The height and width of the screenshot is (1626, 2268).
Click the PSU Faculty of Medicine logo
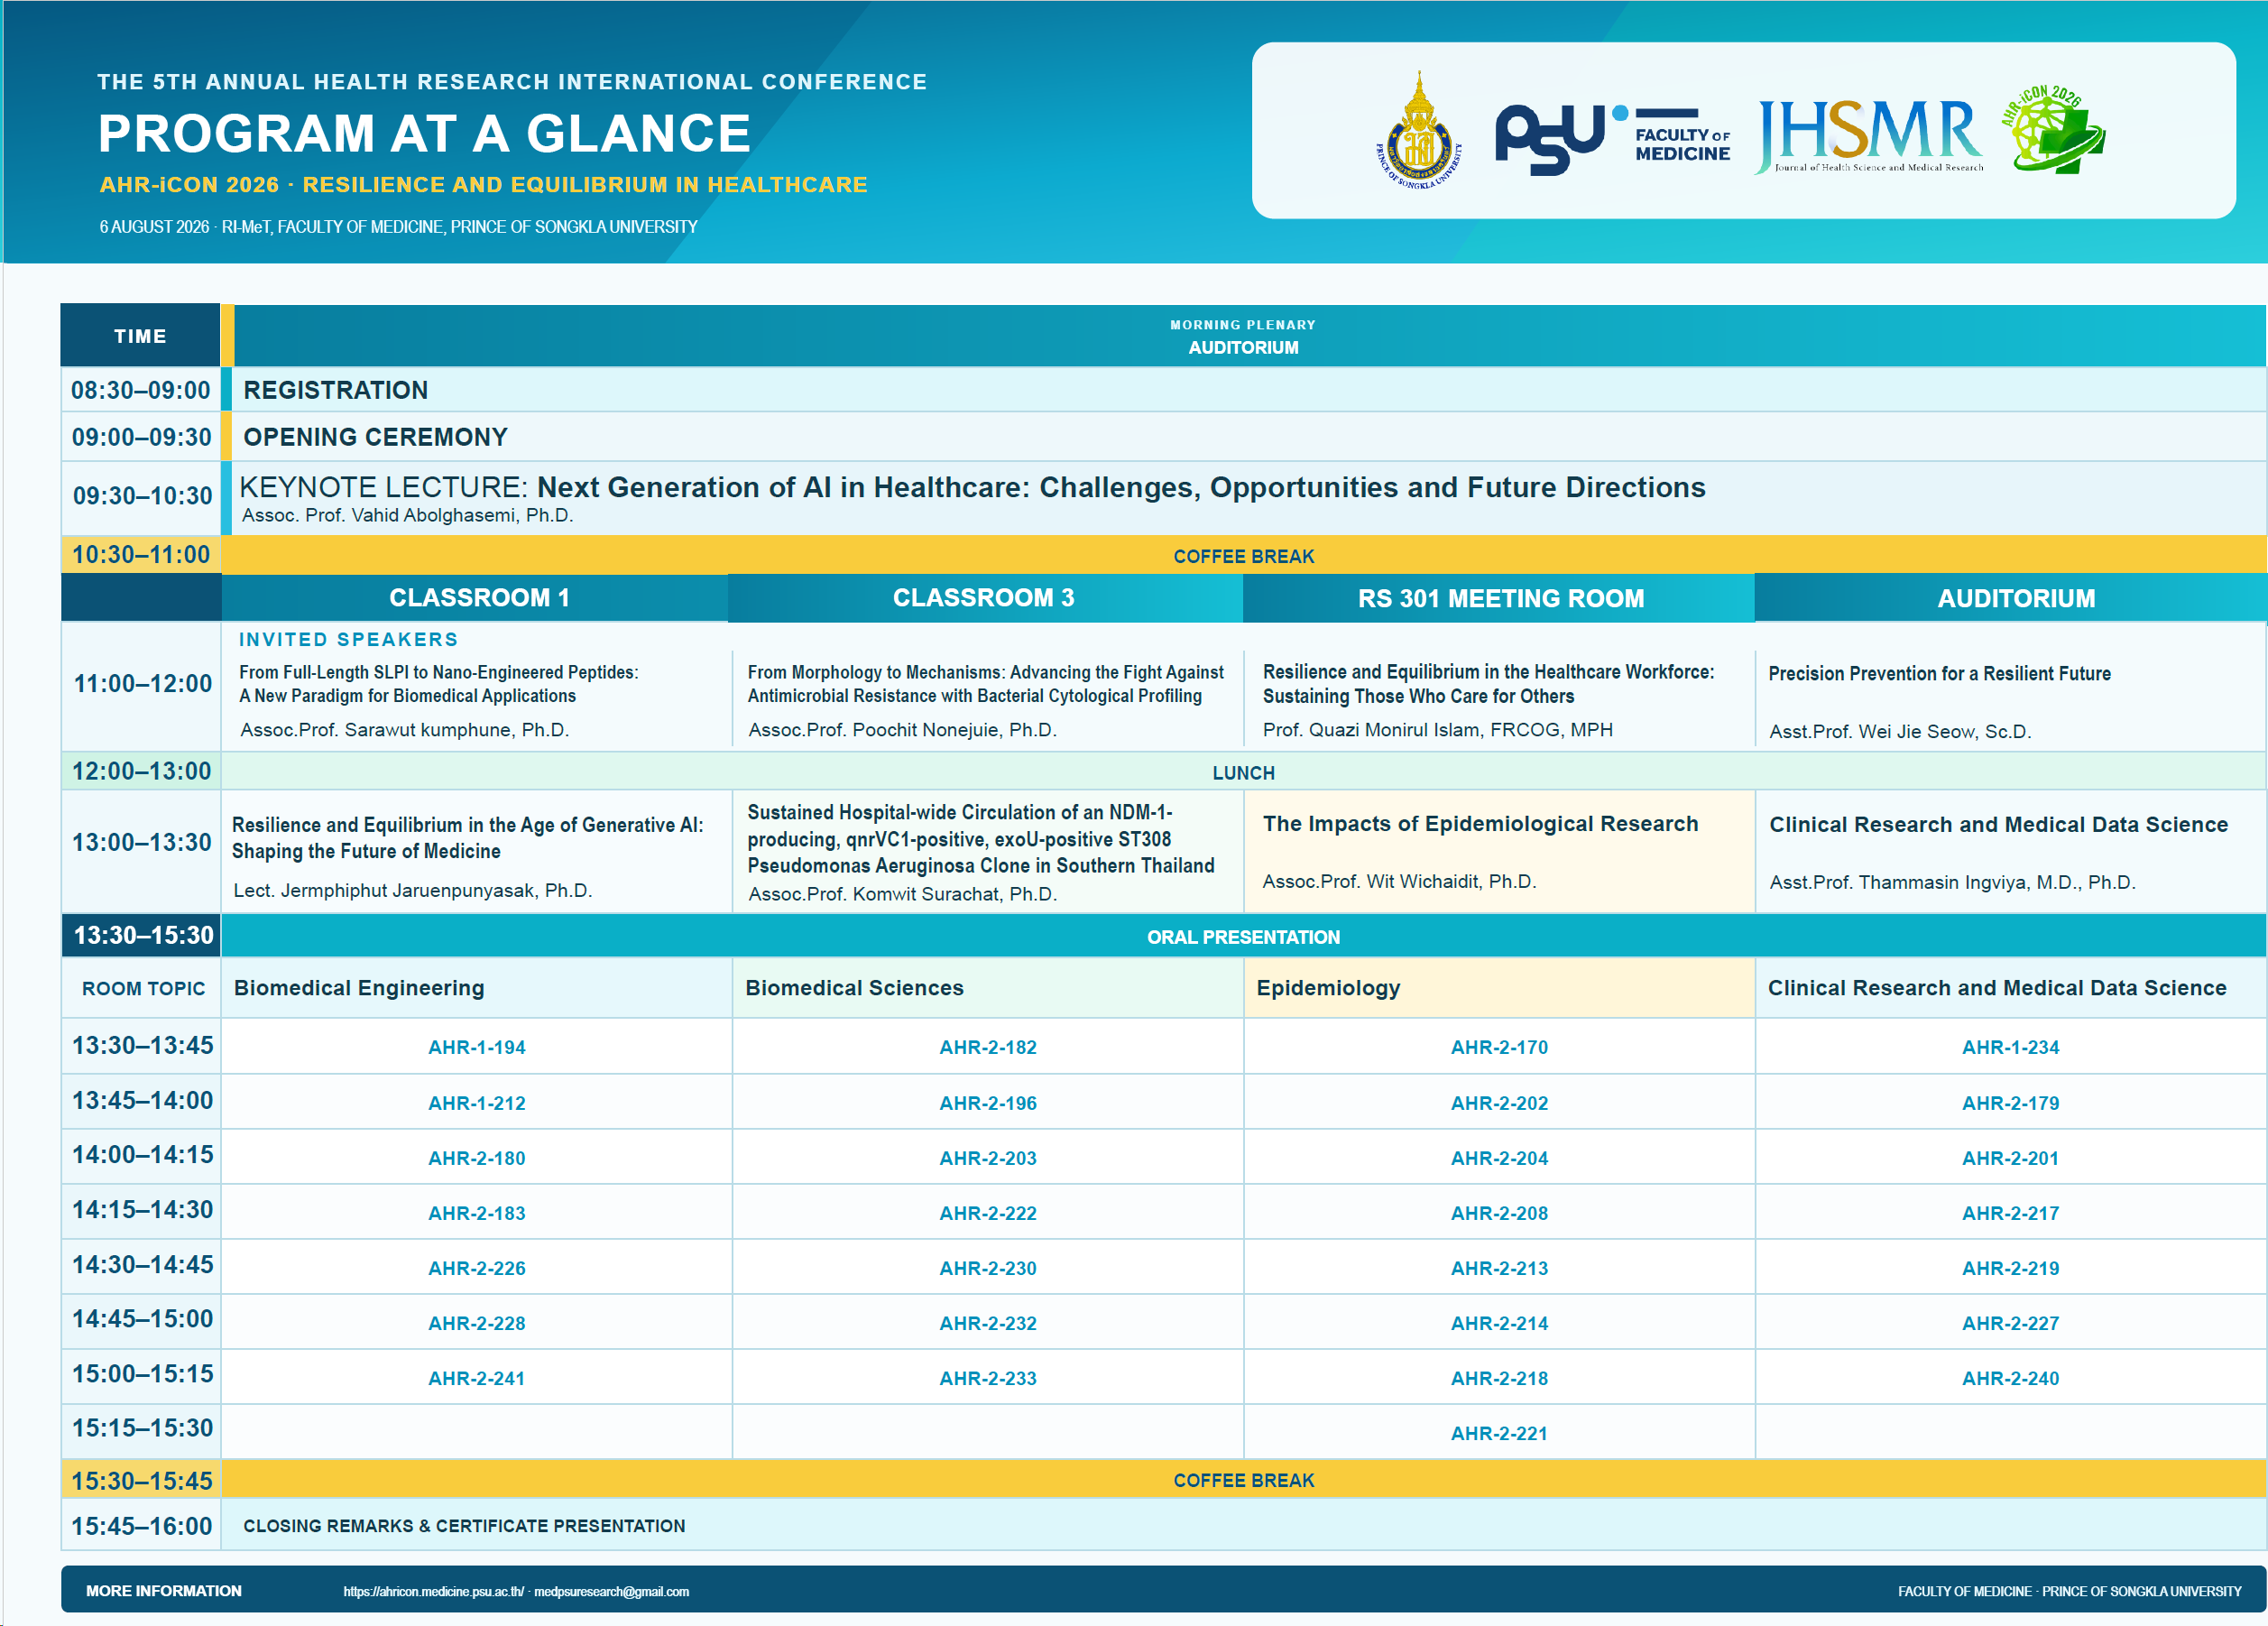click(1612, 139)
